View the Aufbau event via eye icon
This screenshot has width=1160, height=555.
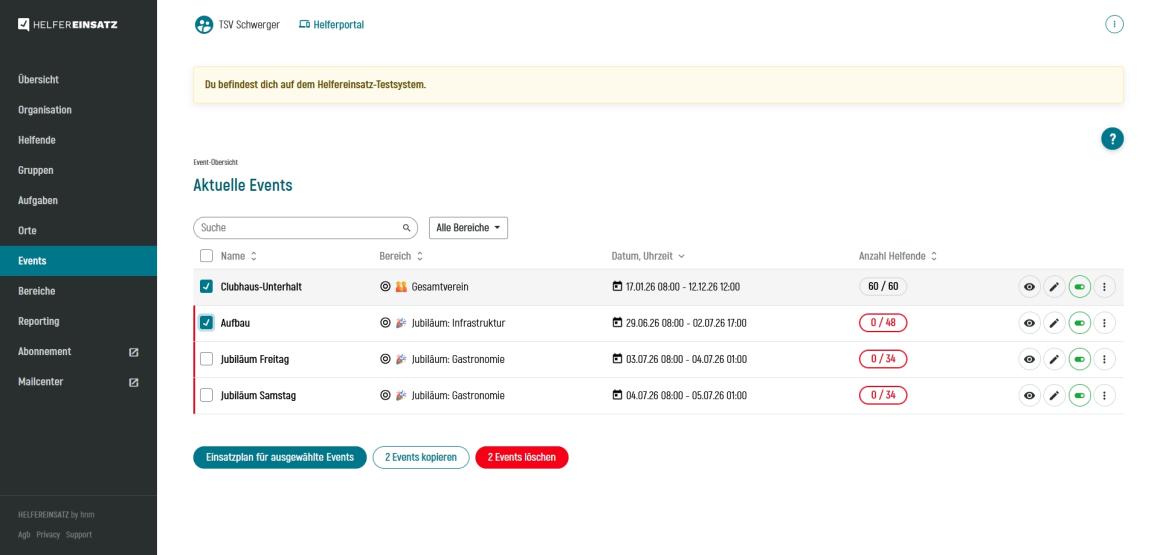(x=1029, y=323)
